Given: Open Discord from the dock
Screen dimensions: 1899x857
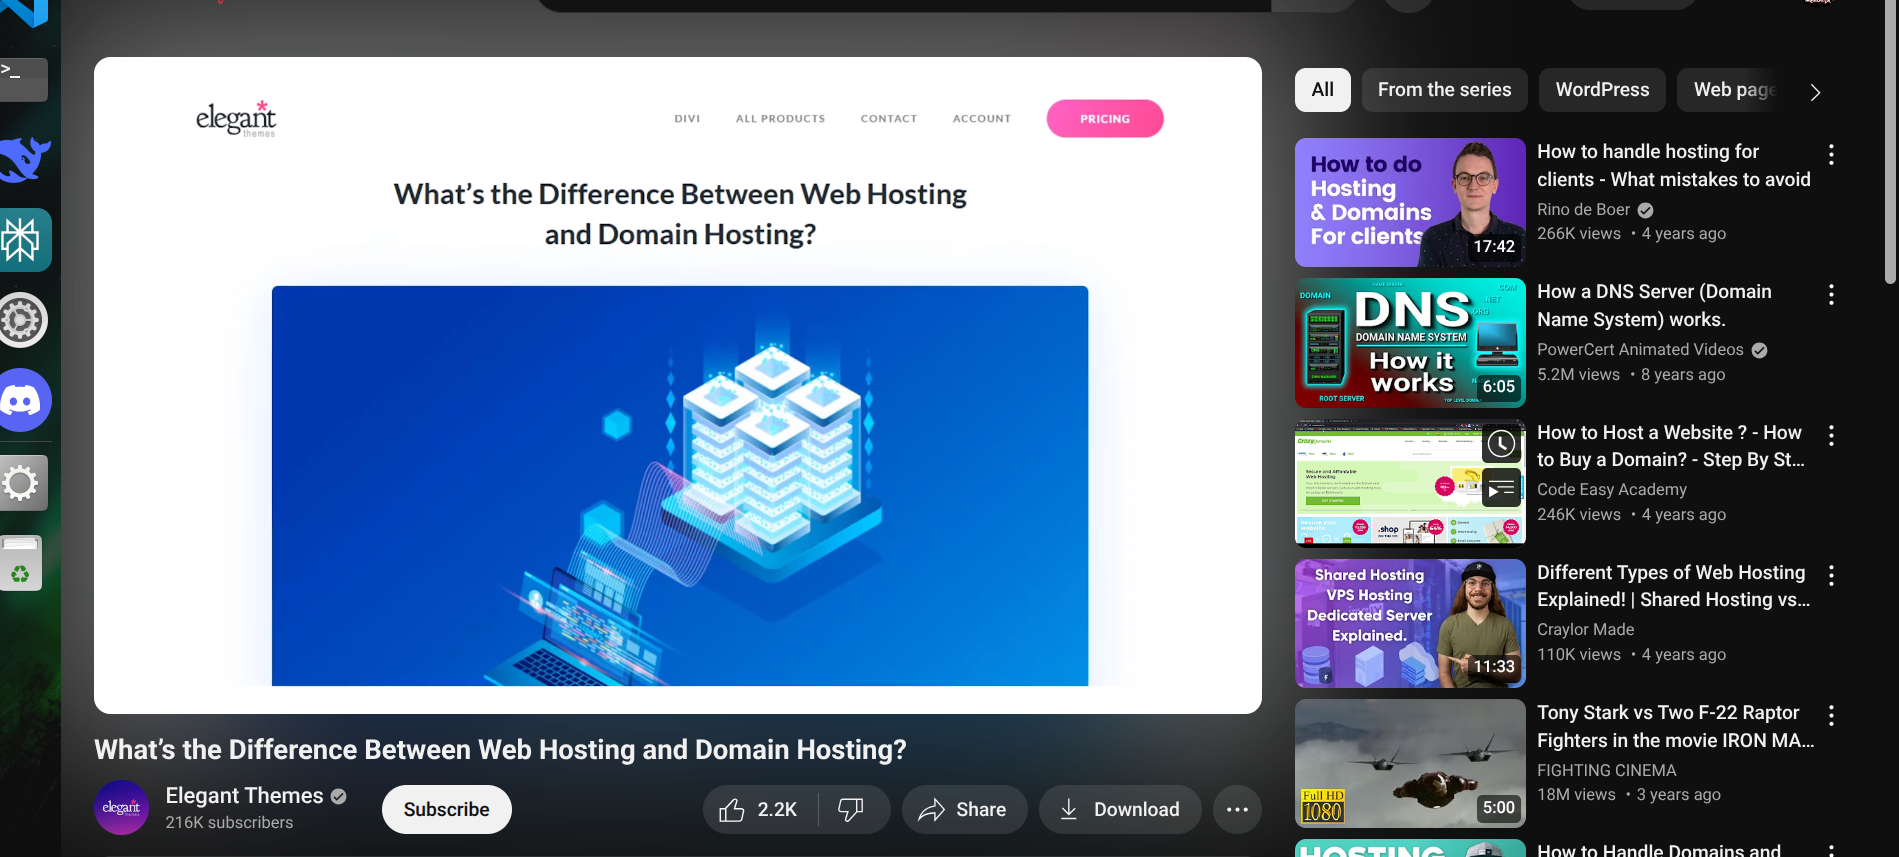Looking at the screenshot, I should tap(24, 401).
